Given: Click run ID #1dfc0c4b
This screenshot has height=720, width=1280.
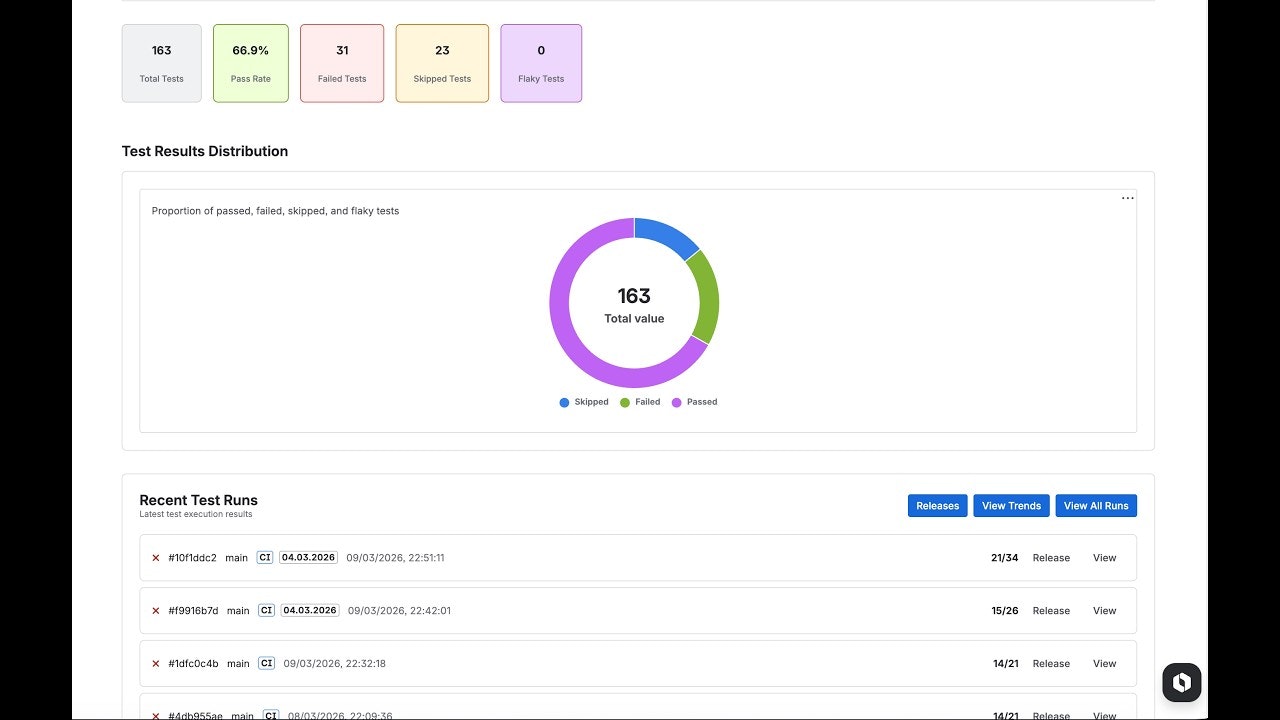Looking at the screenshot, I should click(x=193, y=664).
